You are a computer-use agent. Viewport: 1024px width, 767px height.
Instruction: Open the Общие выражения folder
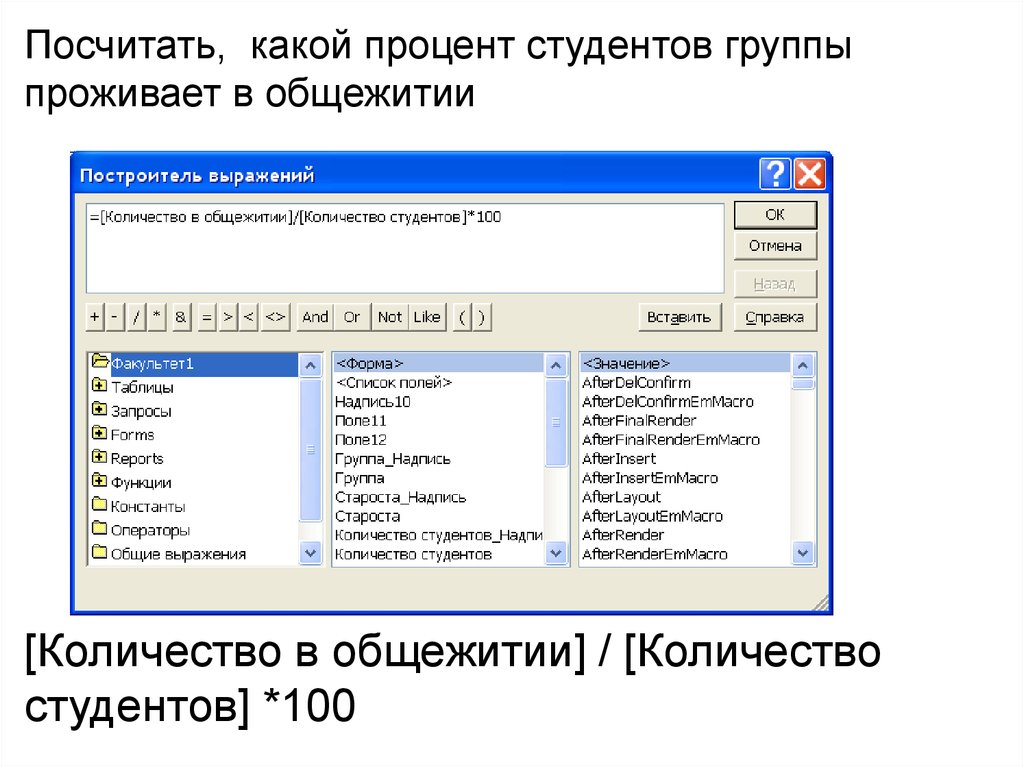point(177,554)
